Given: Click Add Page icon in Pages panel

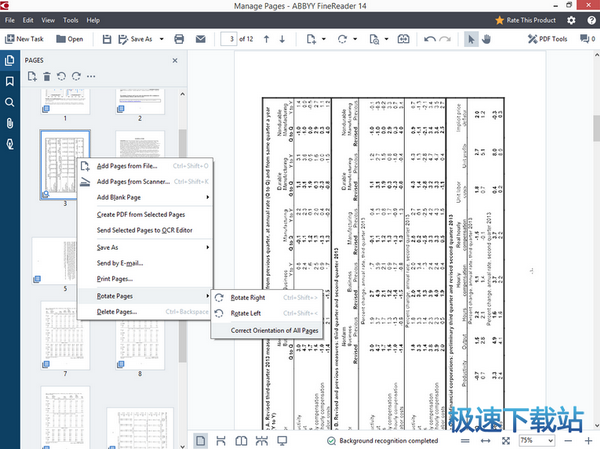Looking at the screenshot, I should (x=32, y=77).
